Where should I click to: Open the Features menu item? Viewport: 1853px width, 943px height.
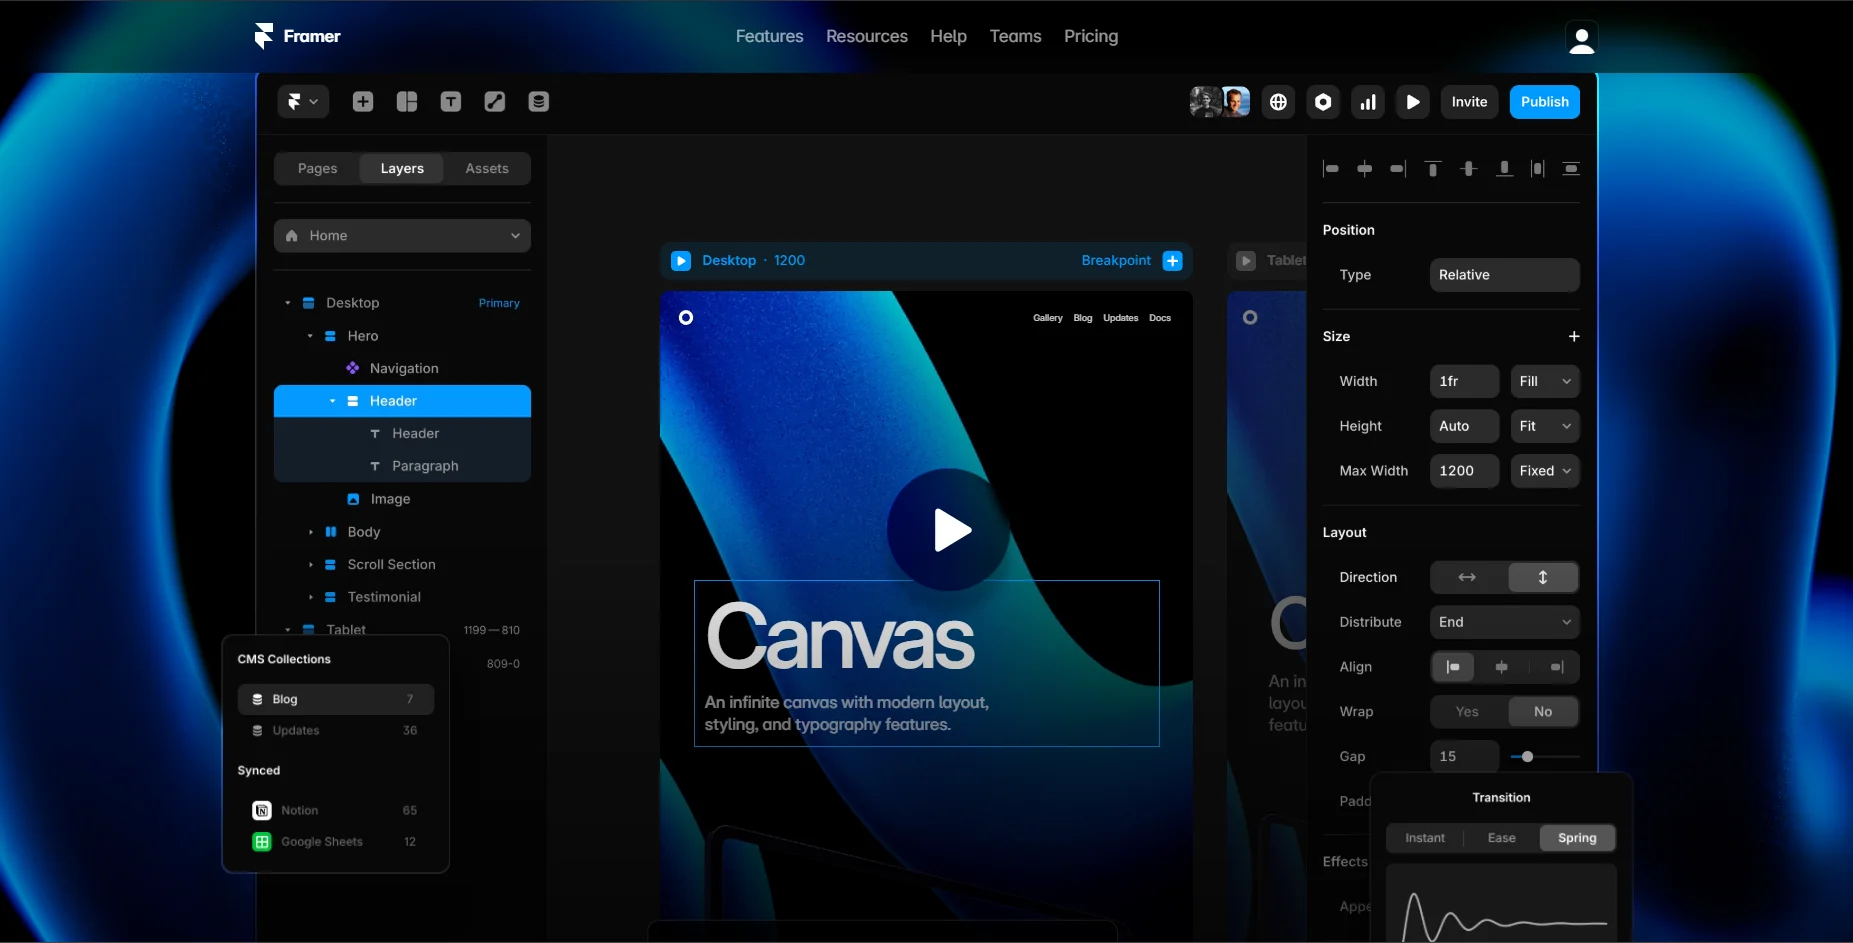769,36
